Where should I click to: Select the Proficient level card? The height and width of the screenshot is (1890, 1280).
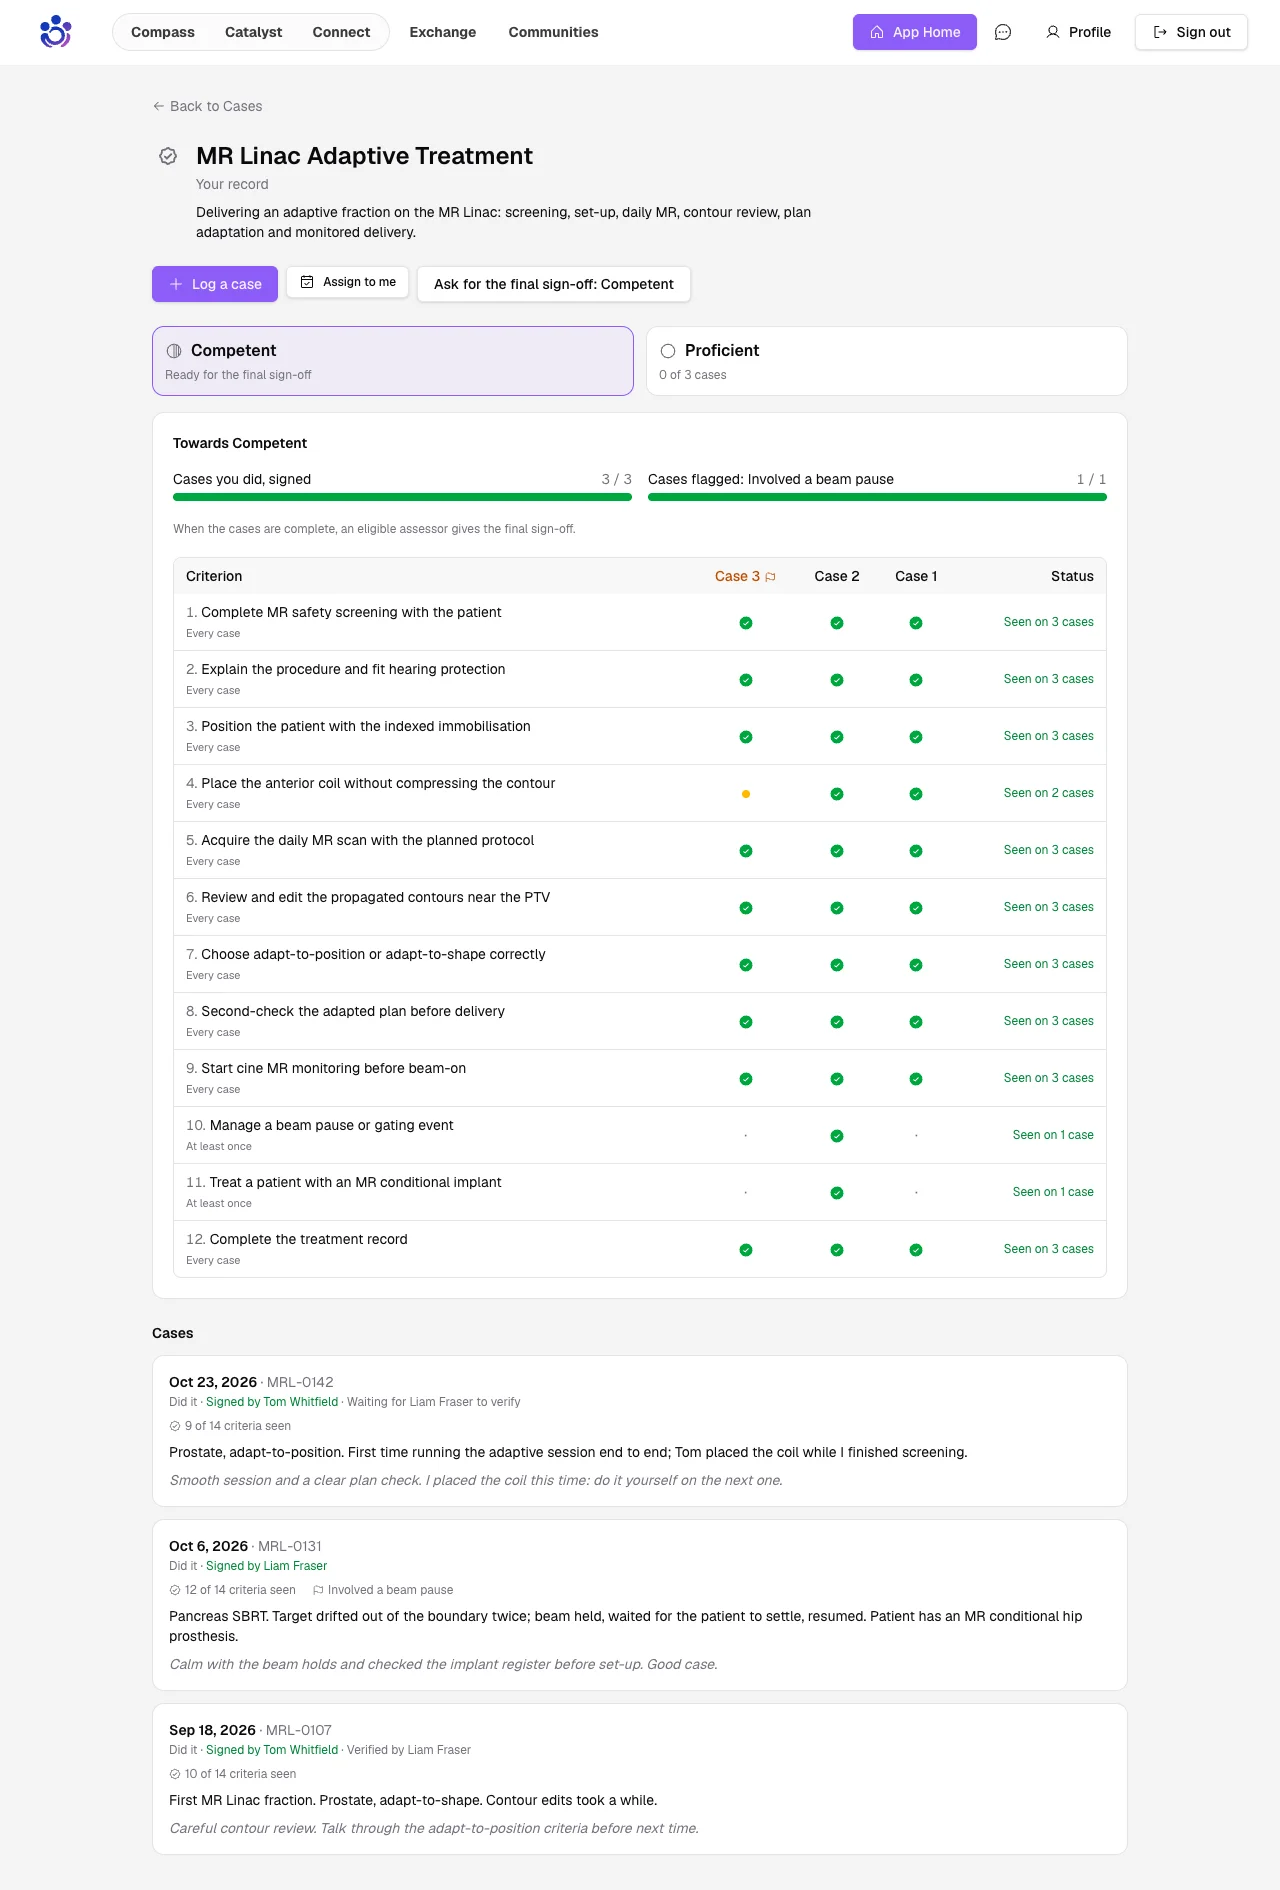[x=887, y=361]
